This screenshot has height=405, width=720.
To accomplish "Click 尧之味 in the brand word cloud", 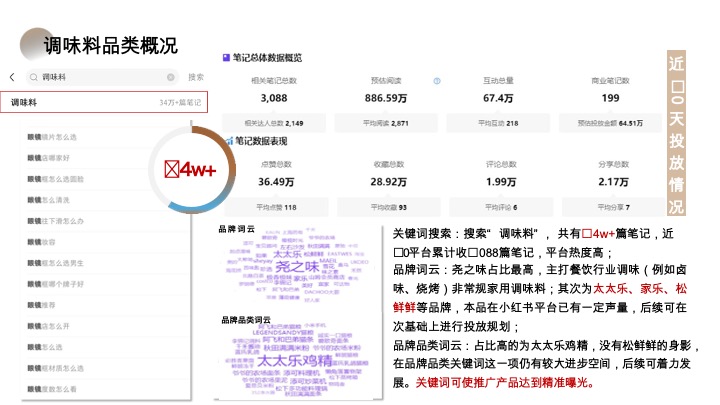I will click(x=297, y=266).
